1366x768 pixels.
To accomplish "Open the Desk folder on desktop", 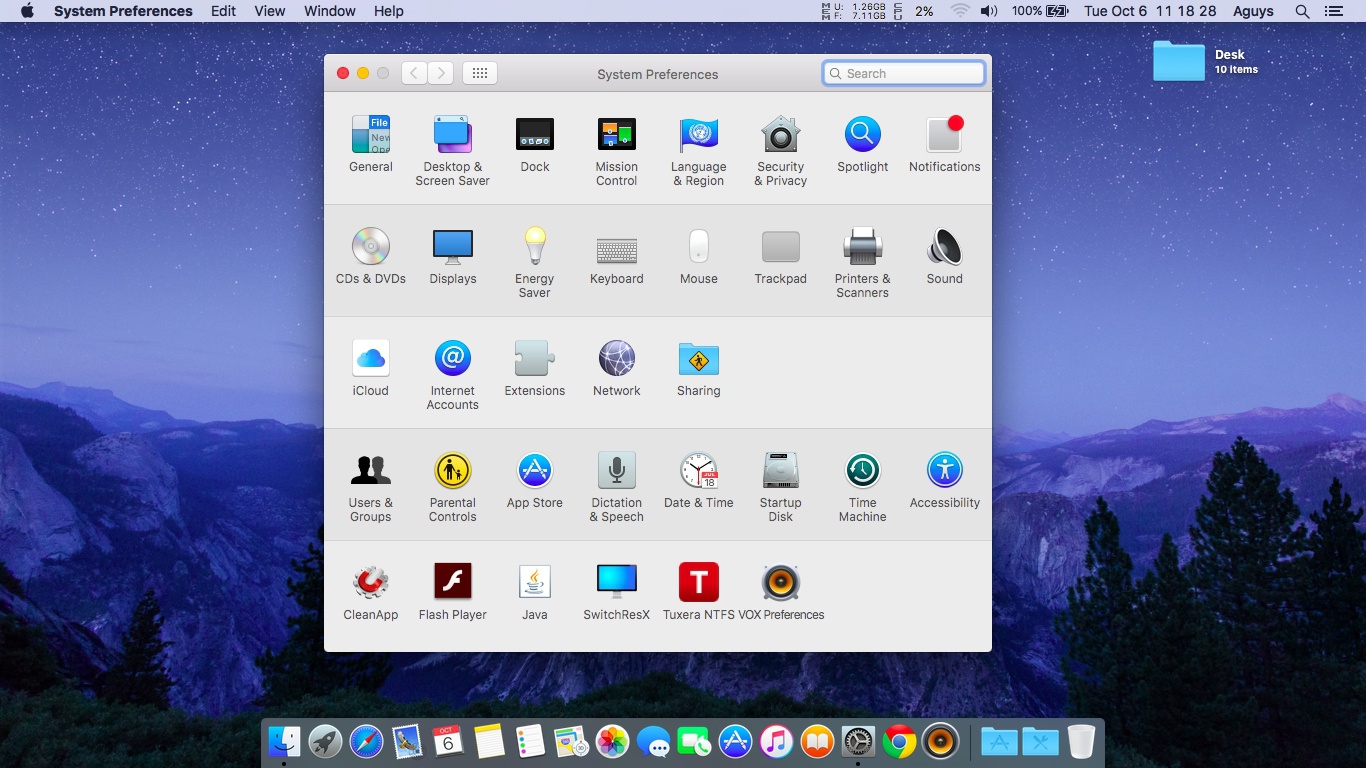I will pos(1179,61).
